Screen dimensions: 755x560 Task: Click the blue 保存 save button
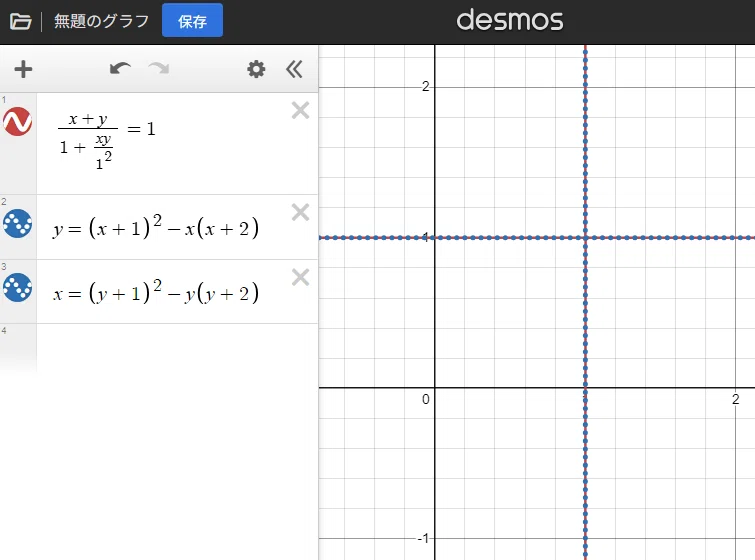coord(192,21)
